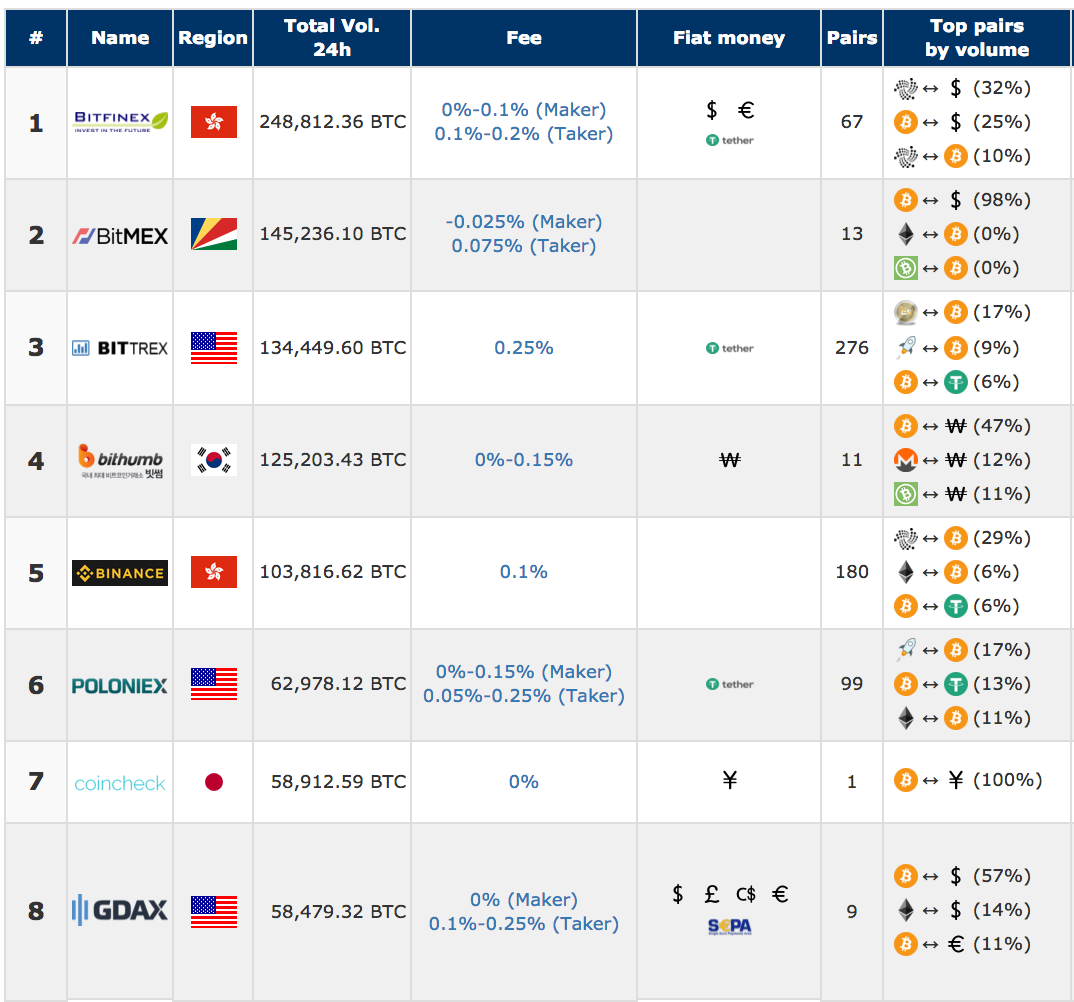Screen dimensions: 1074x1002
Task: Click the tether logo in Bittrex row
Action: (x=729, y=348)
